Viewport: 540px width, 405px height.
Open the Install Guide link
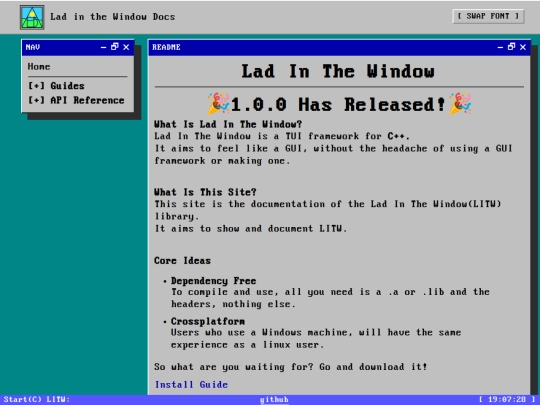point(191,384)
